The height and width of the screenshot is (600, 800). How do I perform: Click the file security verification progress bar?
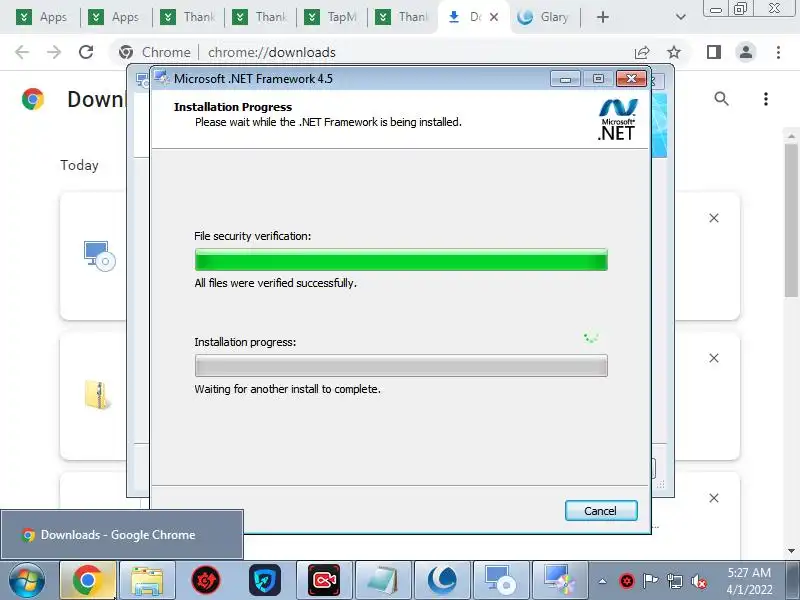(401, 260)
